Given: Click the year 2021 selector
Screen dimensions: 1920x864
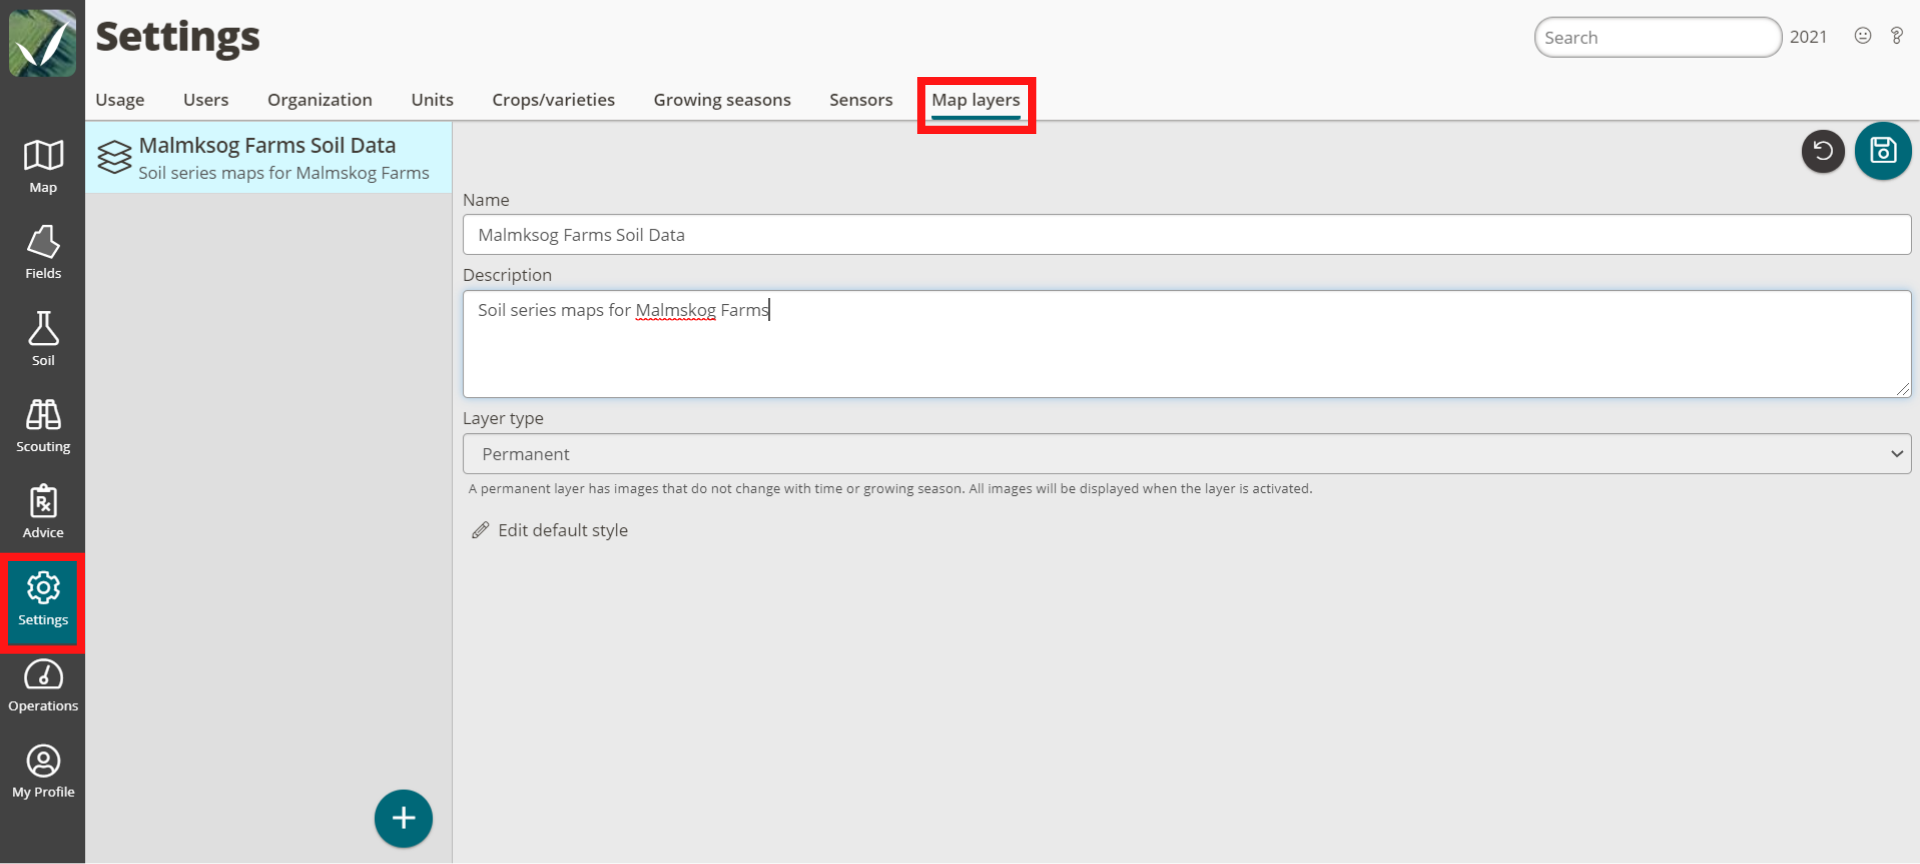Looking at the screenshot, I should click(x=1808, y=37).
